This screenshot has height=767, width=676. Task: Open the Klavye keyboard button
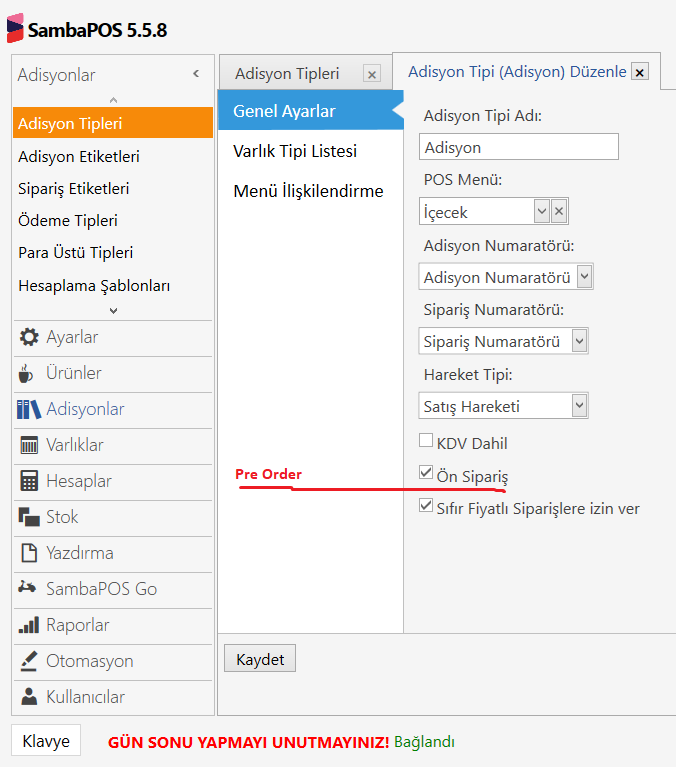[x=46, y=741]
